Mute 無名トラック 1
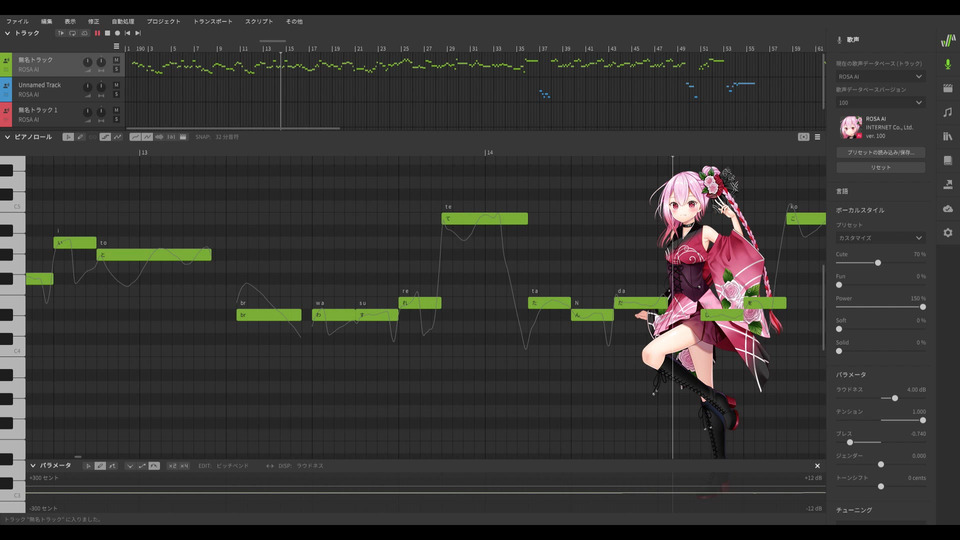 coord(116,110)
